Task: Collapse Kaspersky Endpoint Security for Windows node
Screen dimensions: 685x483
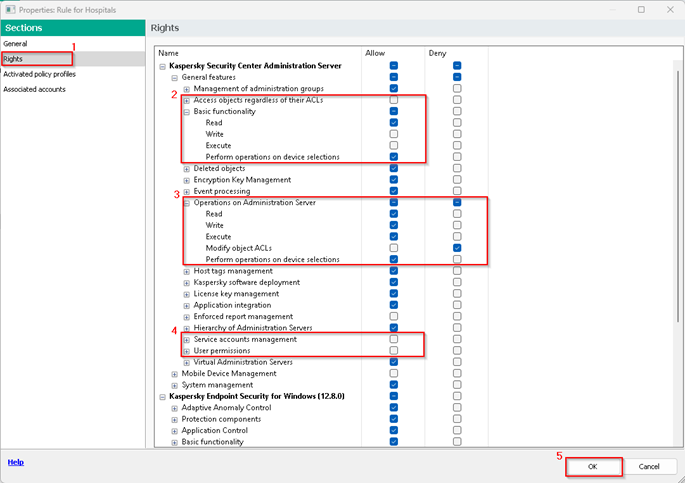Action: (163, 397)
